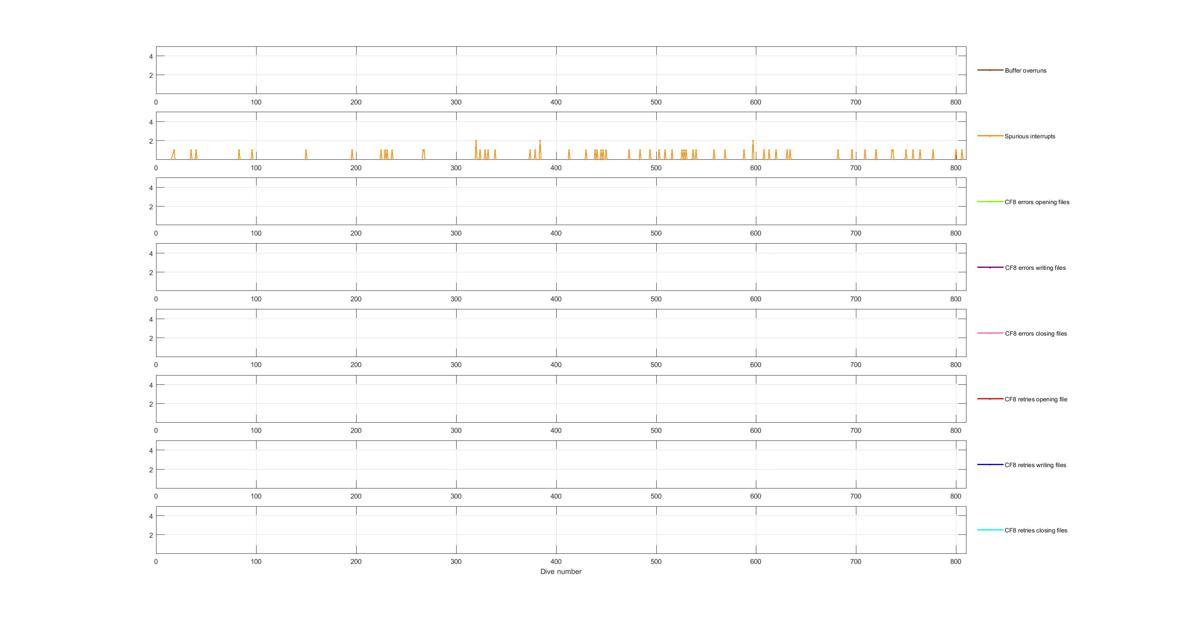Click the '100' tick under the Buffer overruns plot
The image size is (1200, 622).
256,102
